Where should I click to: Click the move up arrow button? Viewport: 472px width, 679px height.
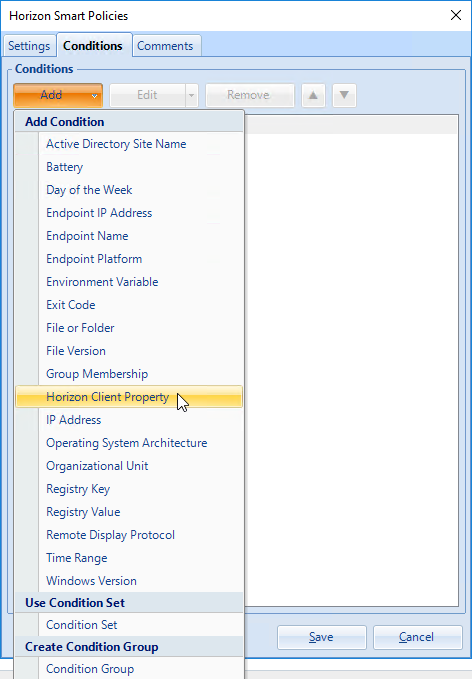click(313, 95)
